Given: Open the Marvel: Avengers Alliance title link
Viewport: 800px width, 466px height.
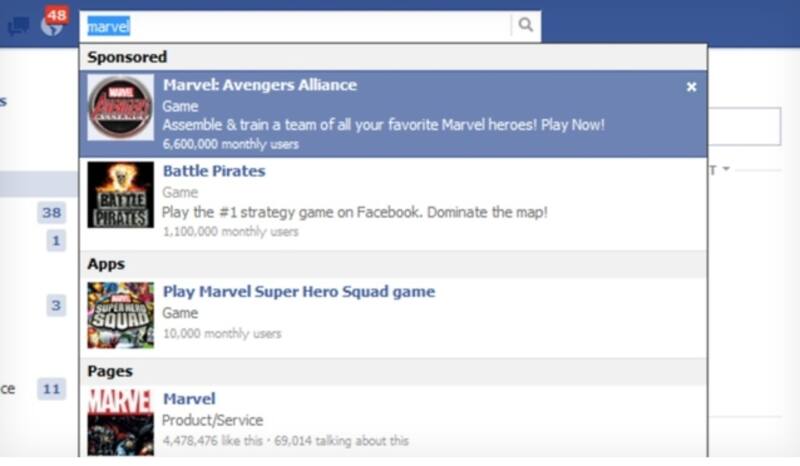Looking at the screenshot, I should click(x=260, y=86).
